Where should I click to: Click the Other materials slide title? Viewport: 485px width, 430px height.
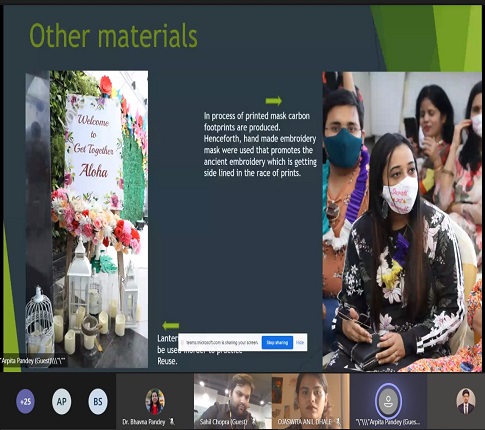114,35
